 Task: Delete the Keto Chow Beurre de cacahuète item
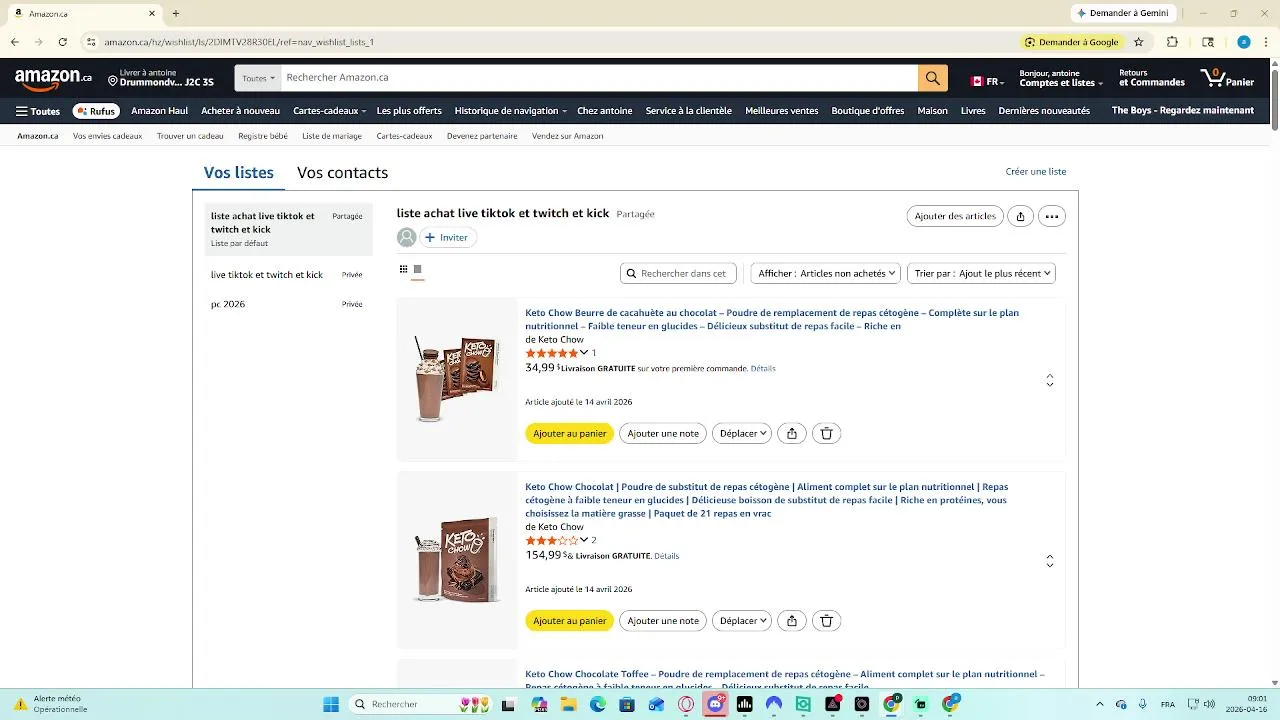[826, 433]
